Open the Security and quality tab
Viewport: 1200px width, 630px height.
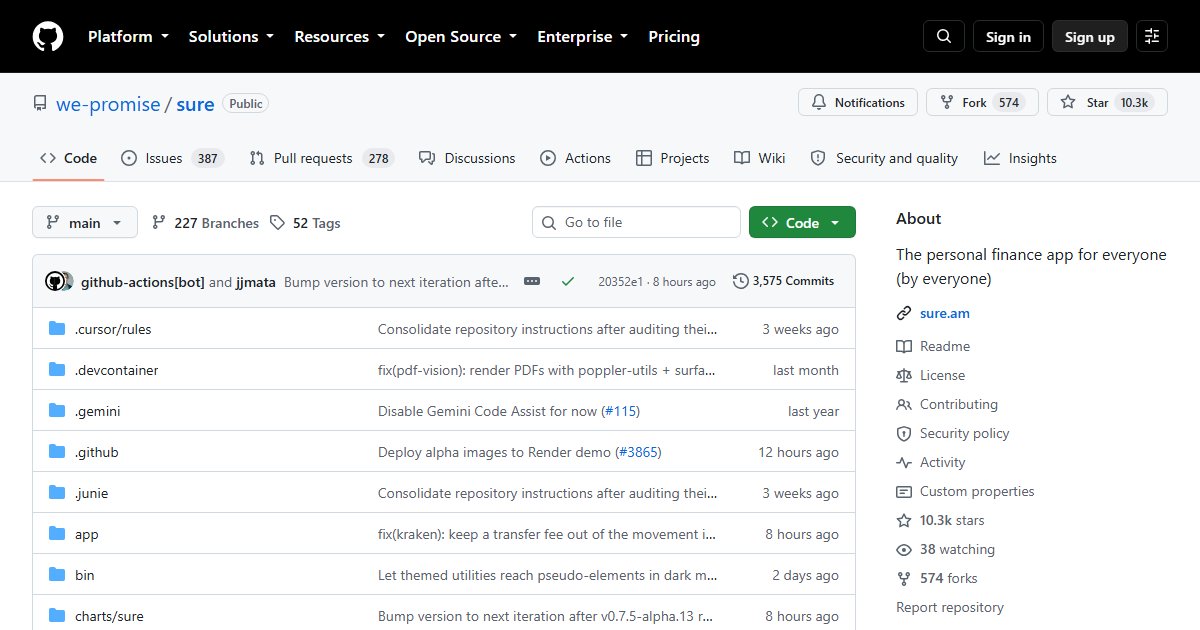884,158
